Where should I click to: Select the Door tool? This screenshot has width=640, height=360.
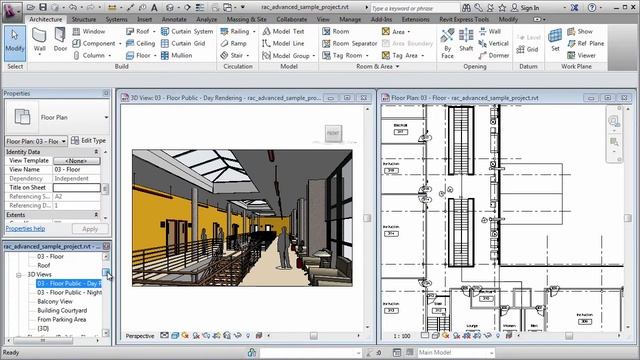pyautogui.click(x=60, y=40)
